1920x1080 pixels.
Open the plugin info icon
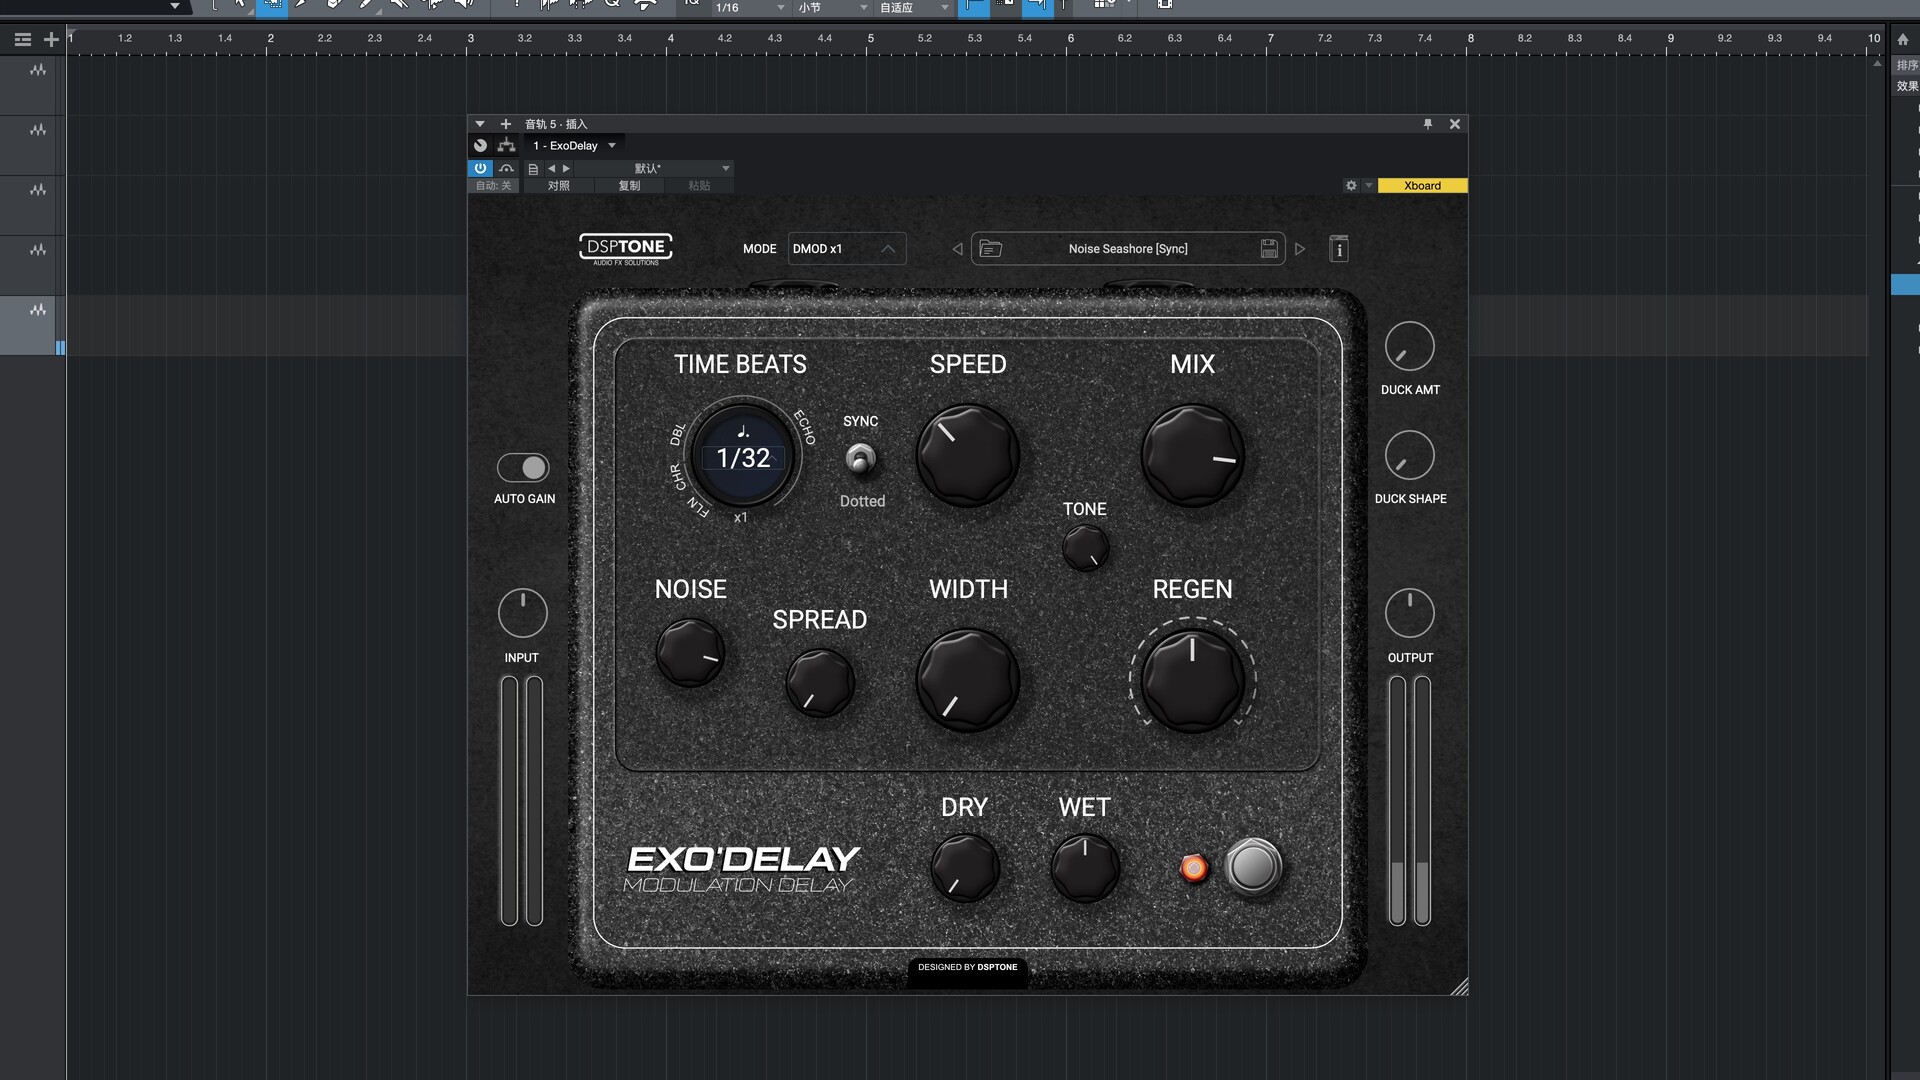[1339, 249]
